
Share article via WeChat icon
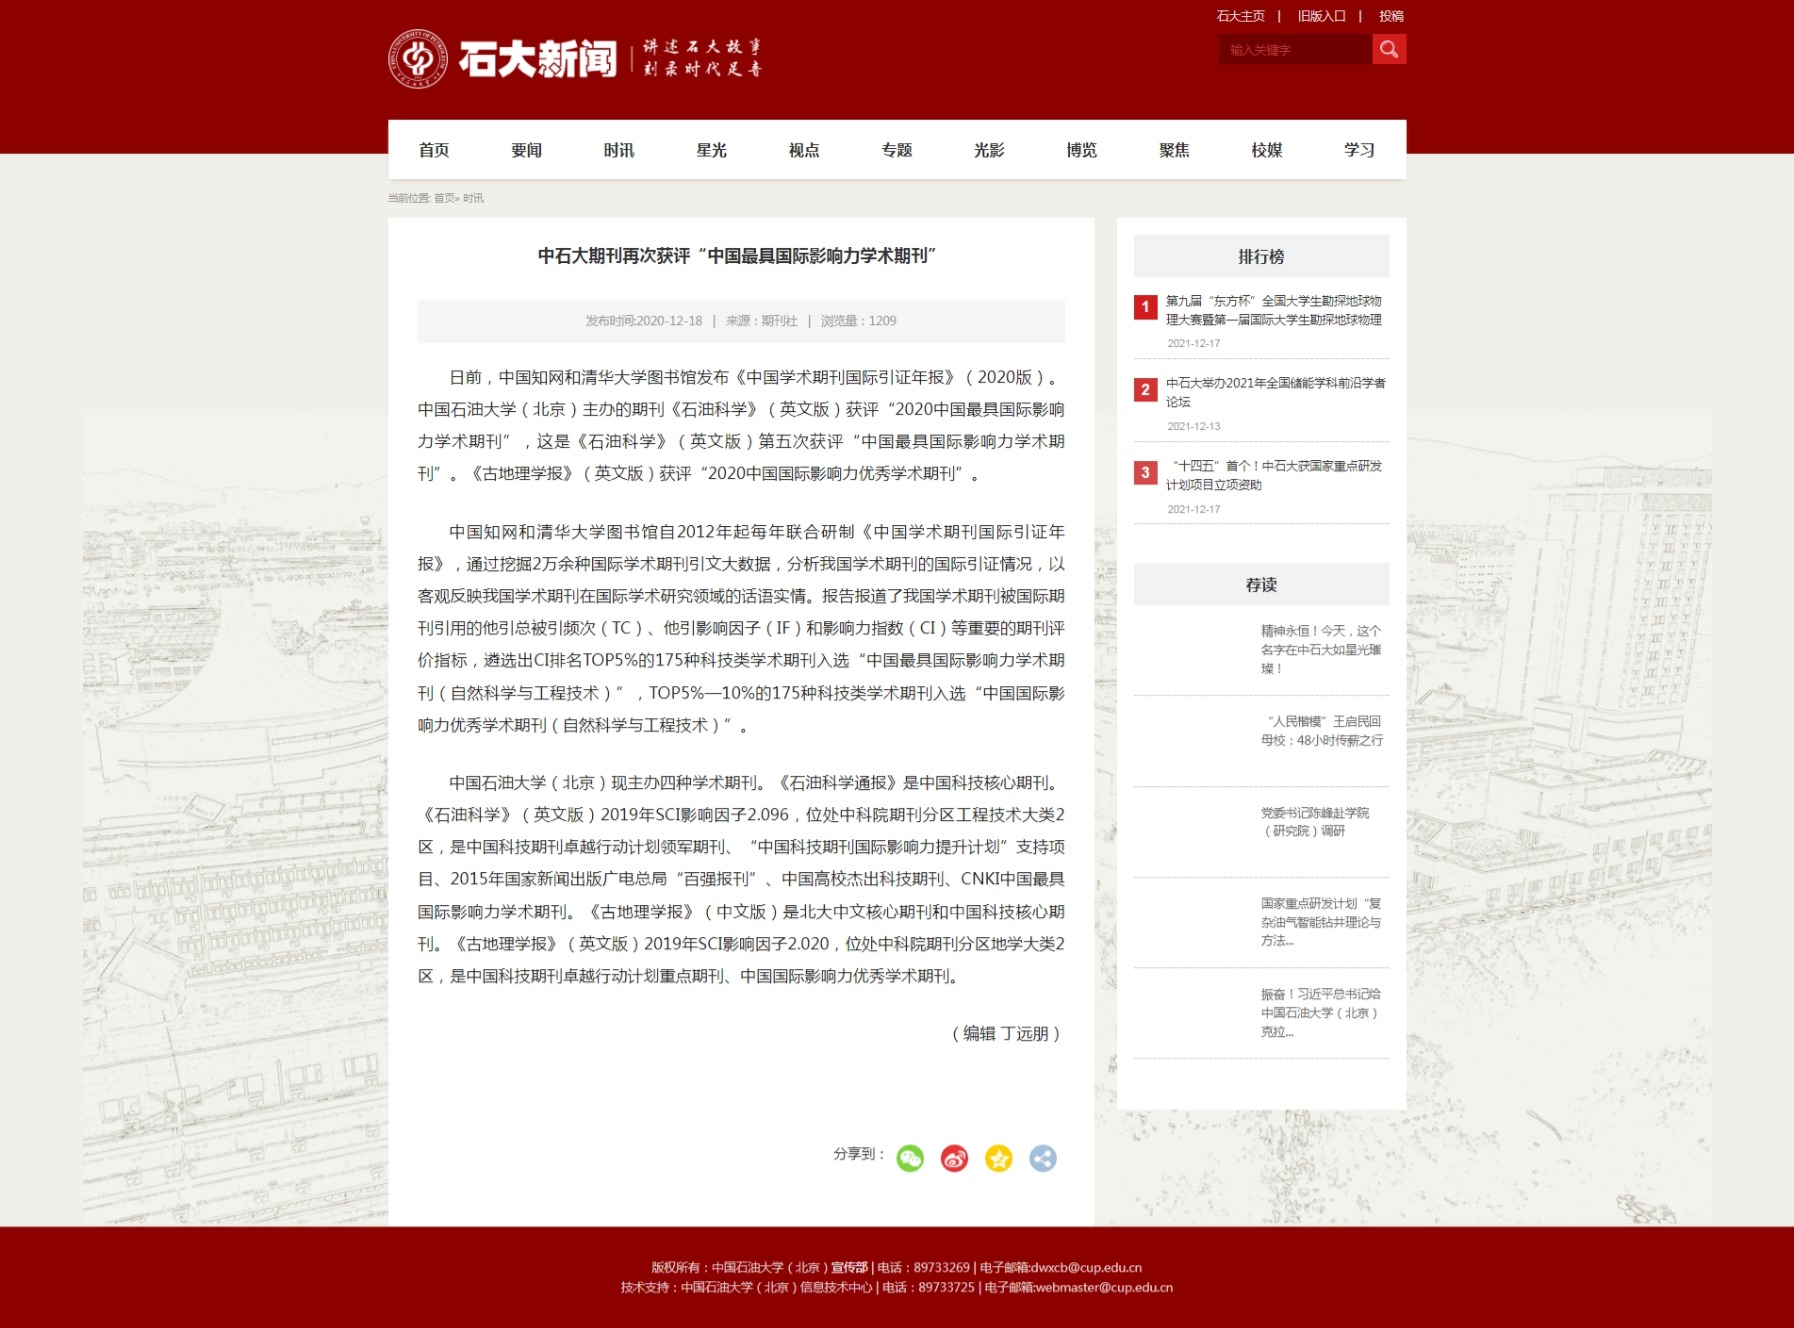[x=909, y=1158]
